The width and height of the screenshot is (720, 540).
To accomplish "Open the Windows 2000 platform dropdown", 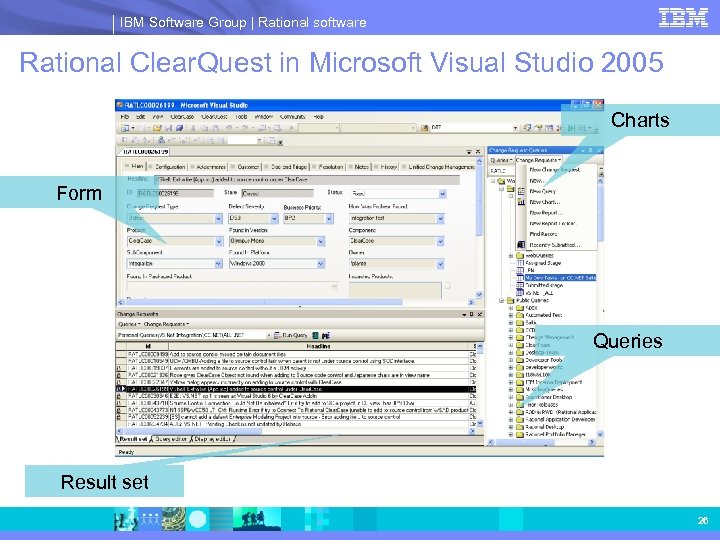I will point(321,264).
